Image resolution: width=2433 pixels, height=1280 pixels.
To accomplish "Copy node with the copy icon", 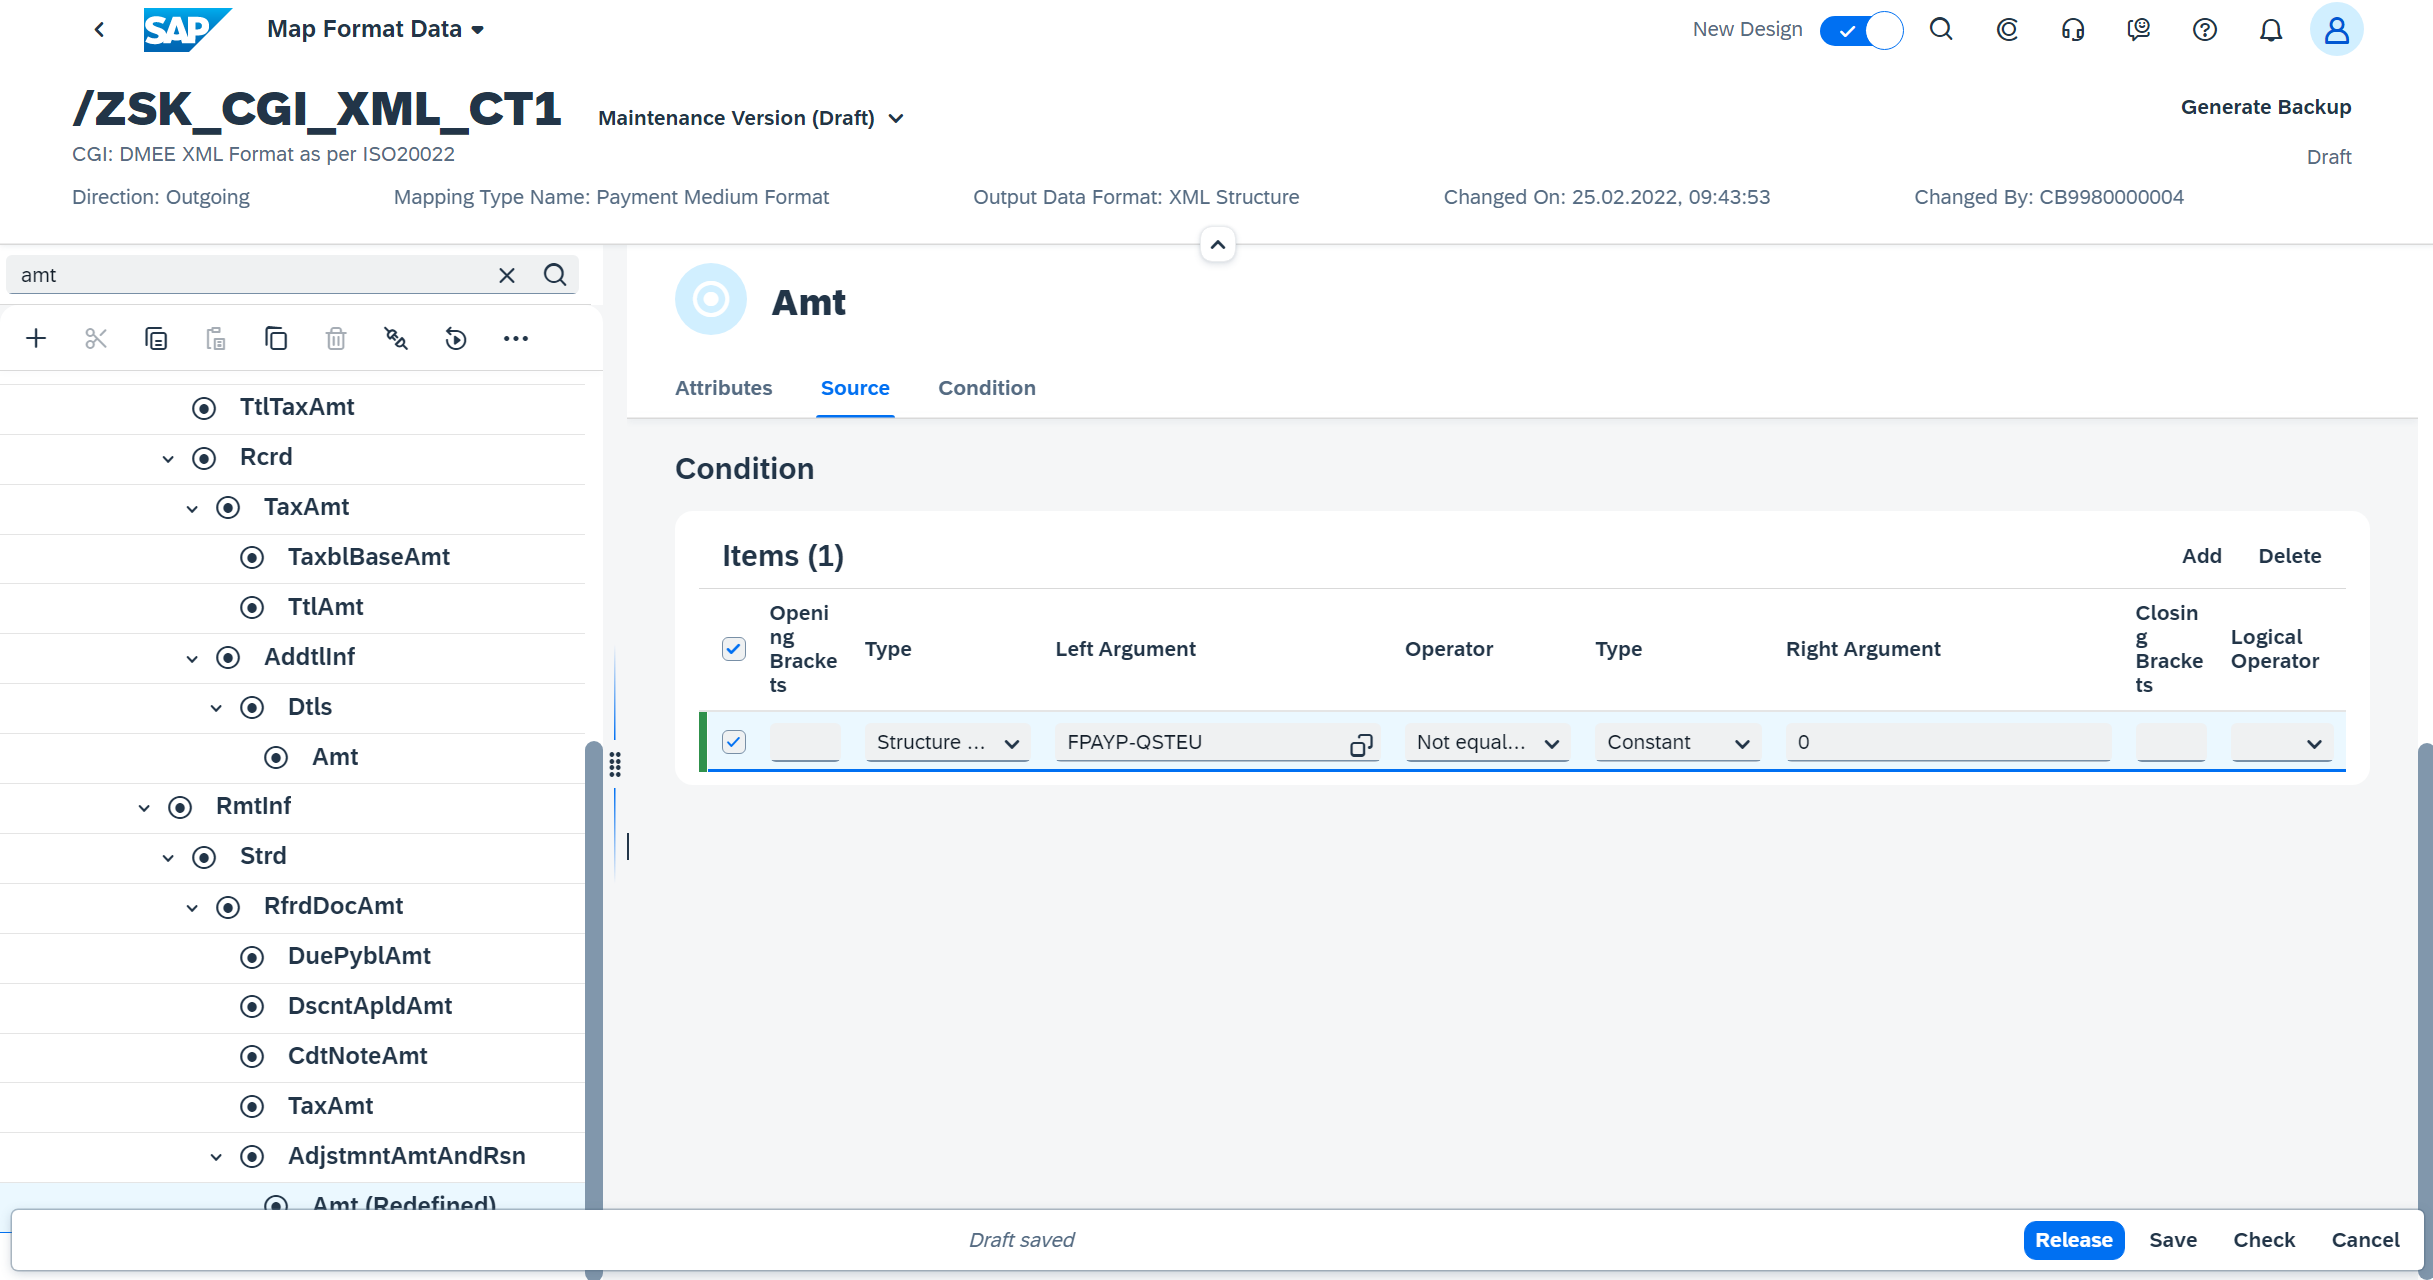I will (x=156, y=338).
